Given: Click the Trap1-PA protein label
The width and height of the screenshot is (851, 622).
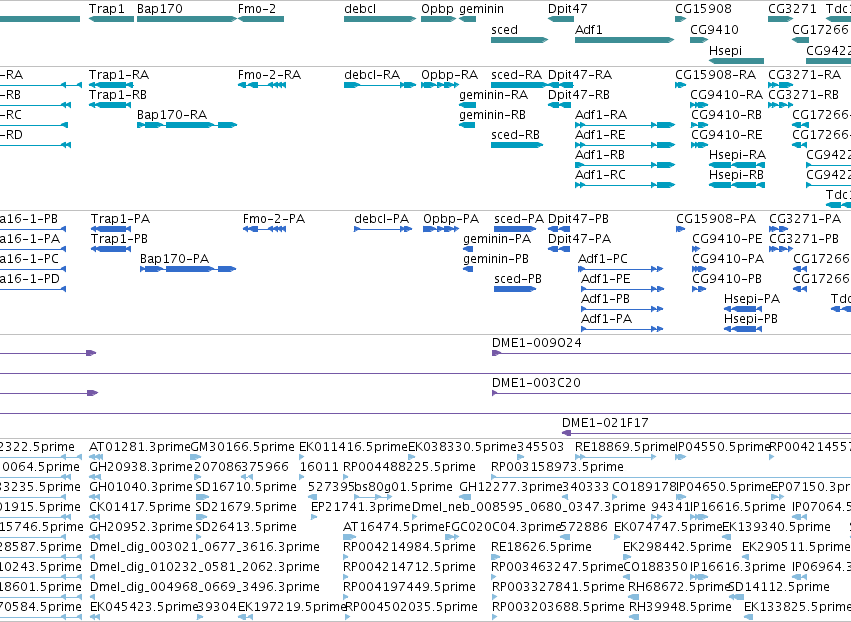Looking at the screenshot, I should click(120, 219).
